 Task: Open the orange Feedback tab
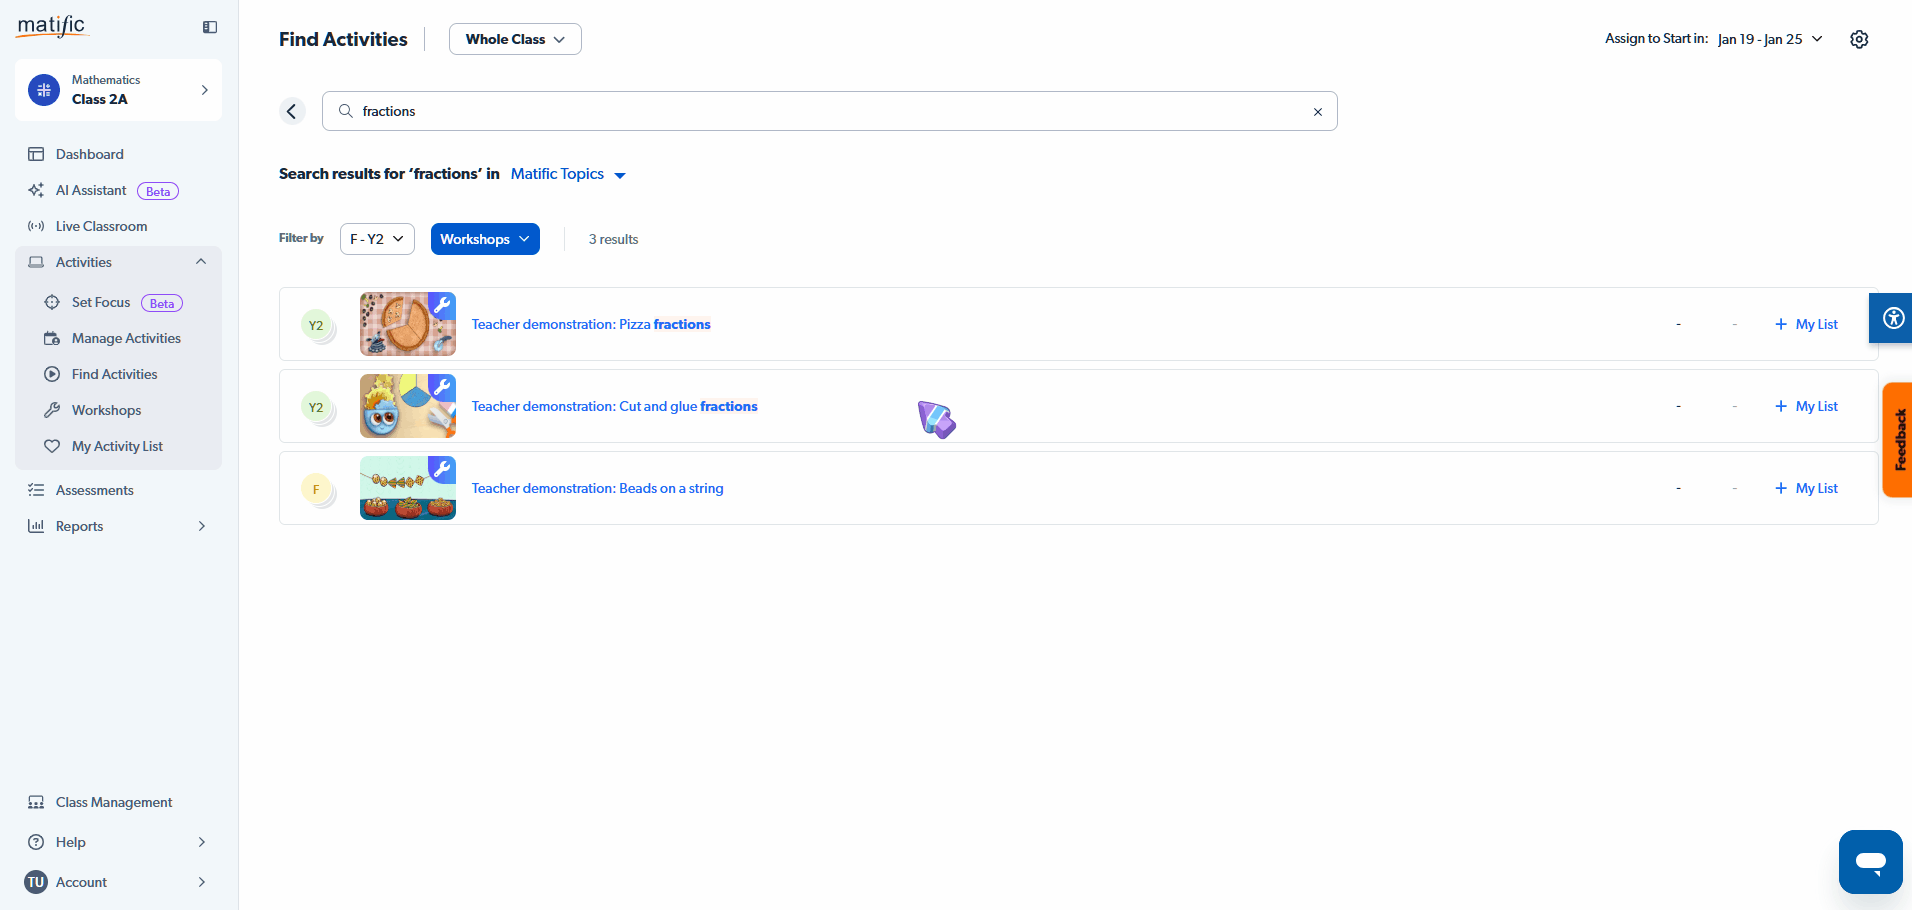coord(1898,440)
